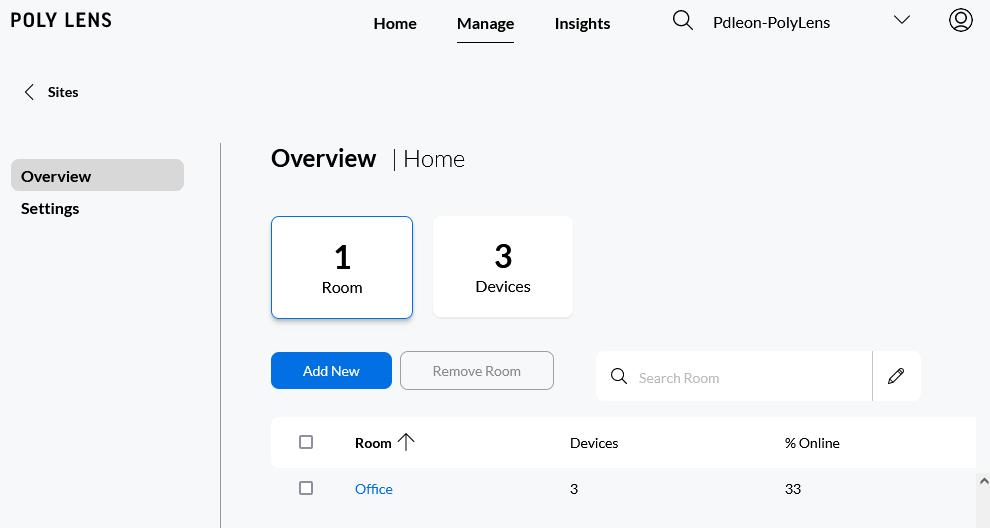Click the Add New button
This screenshot has height=528, width=990.
331,370
